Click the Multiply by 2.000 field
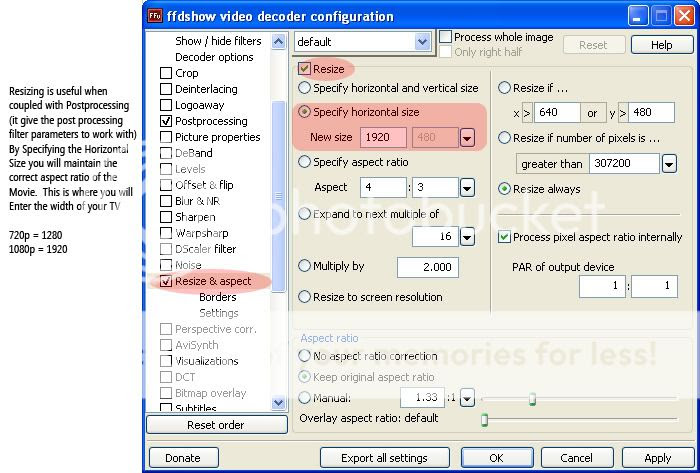 pyautogui.click(x=428, y=267)
